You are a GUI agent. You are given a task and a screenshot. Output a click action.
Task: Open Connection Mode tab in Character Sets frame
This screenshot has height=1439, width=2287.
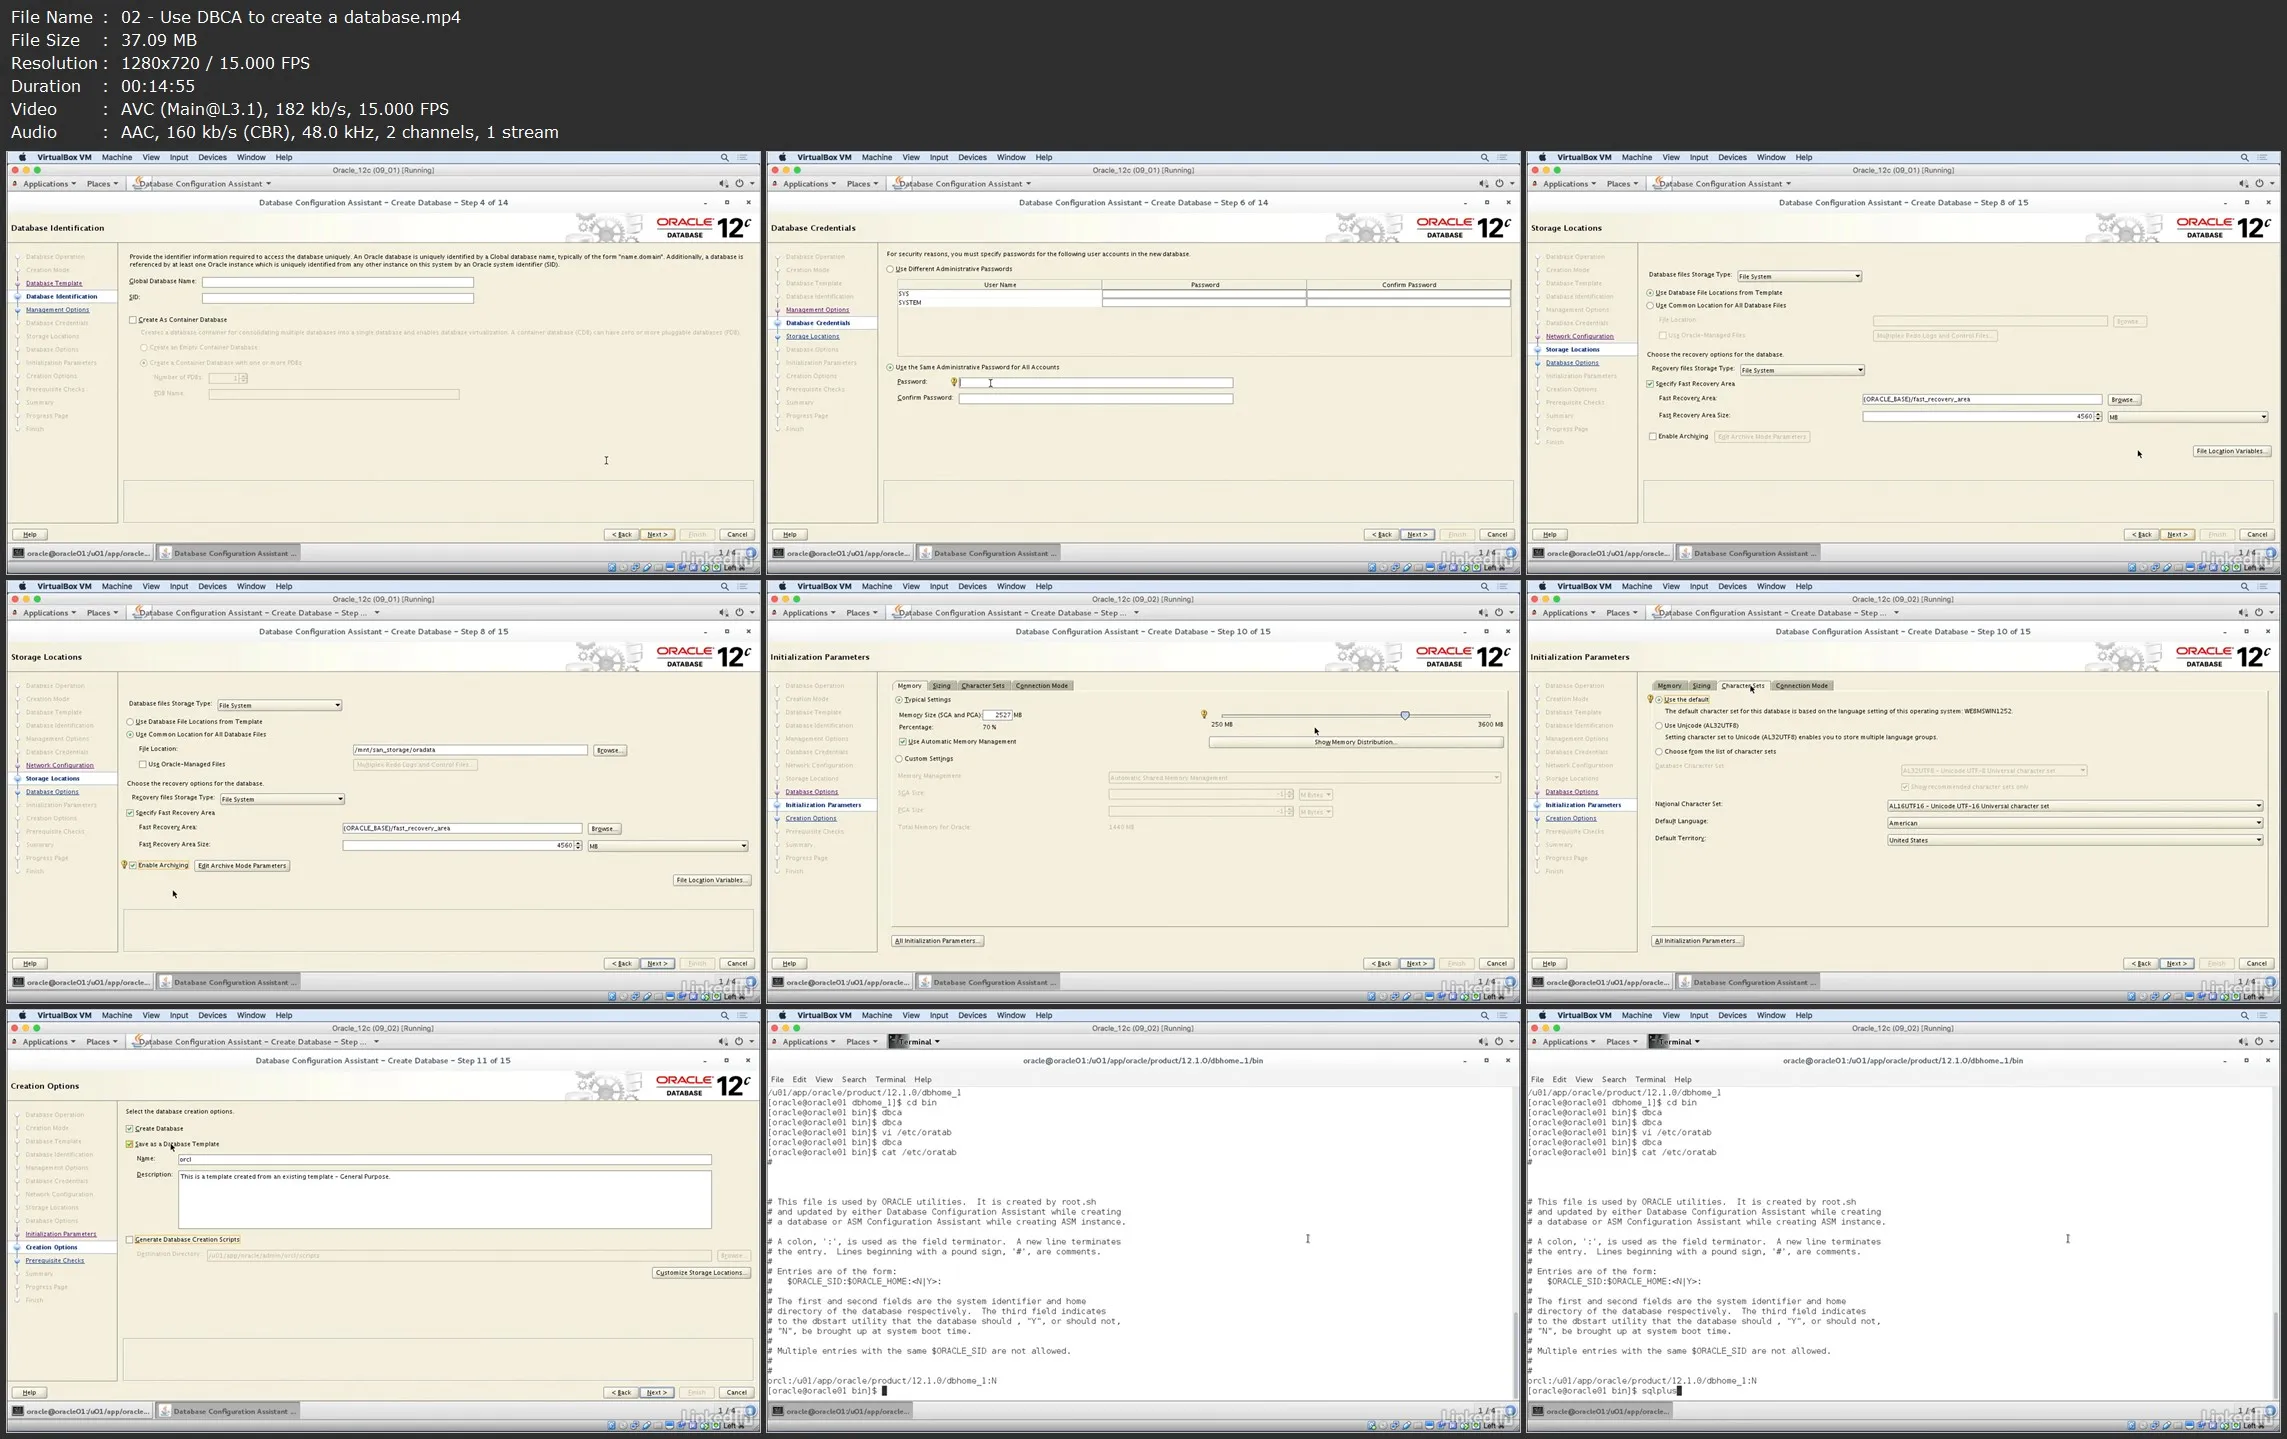(x=1802, y=685)
